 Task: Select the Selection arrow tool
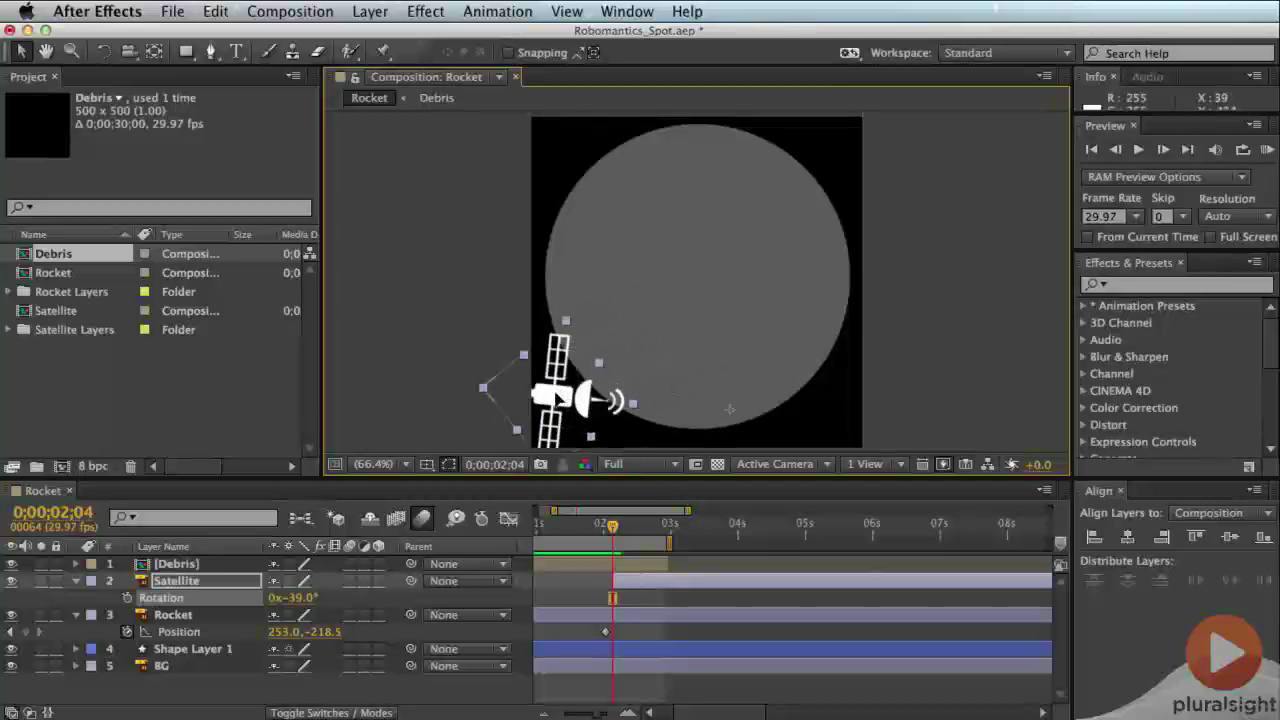[22, 52]
